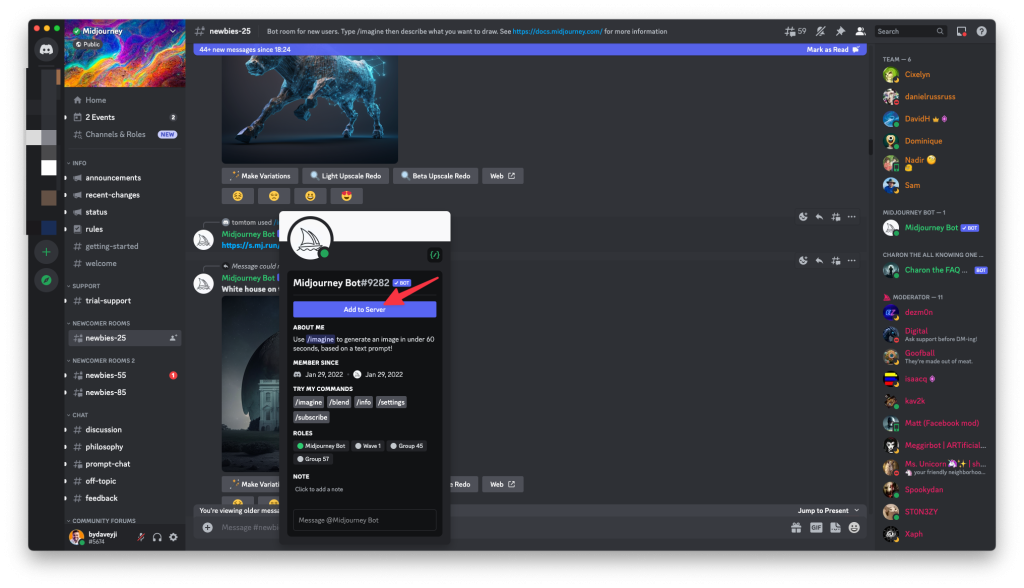
Task: Click the /subscribe command chip
Action: 311,417
